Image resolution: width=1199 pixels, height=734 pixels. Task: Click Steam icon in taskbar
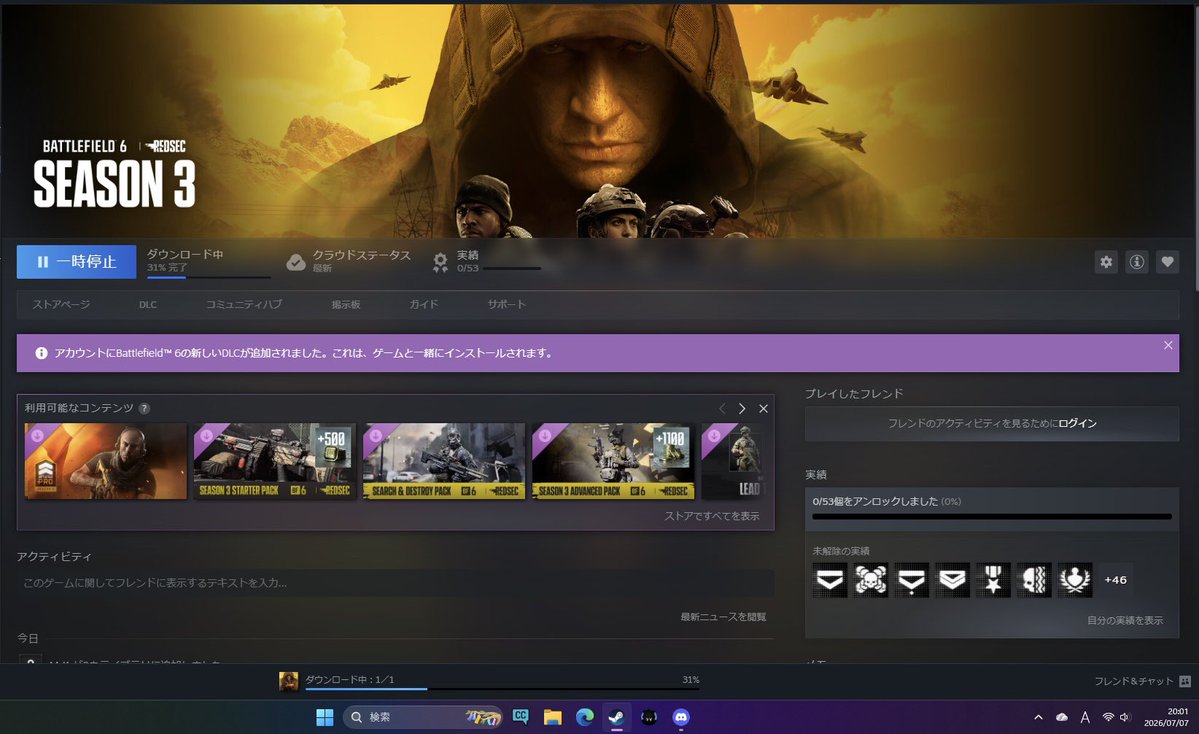coord(616,717)
